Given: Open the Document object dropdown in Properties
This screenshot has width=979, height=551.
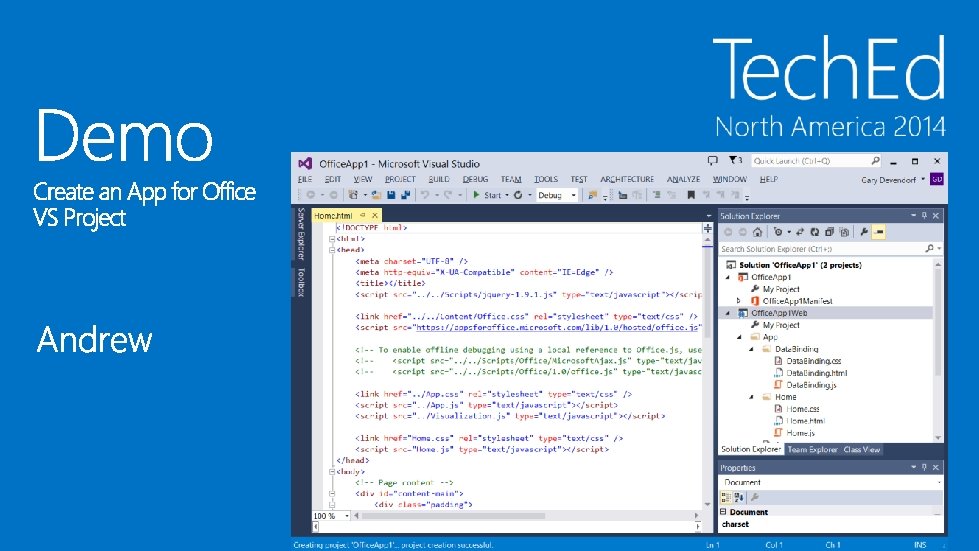Looking at the screenshot, I should point(939,482).
